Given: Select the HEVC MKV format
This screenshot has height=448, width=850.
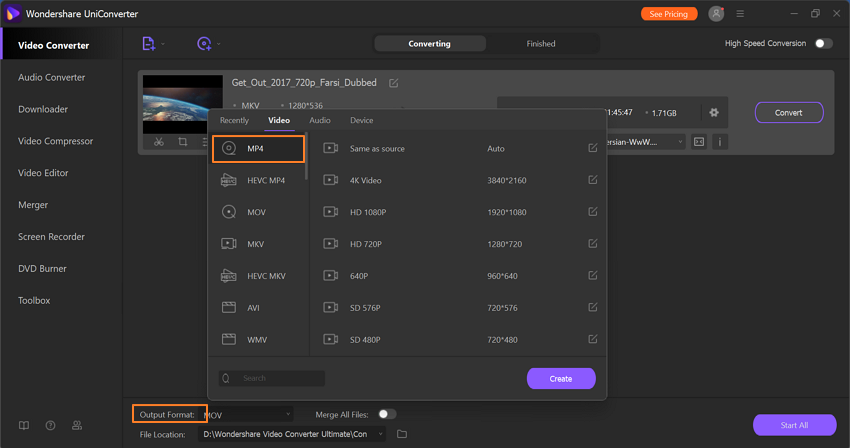Looking at the screenshot, I should (258, 276).
